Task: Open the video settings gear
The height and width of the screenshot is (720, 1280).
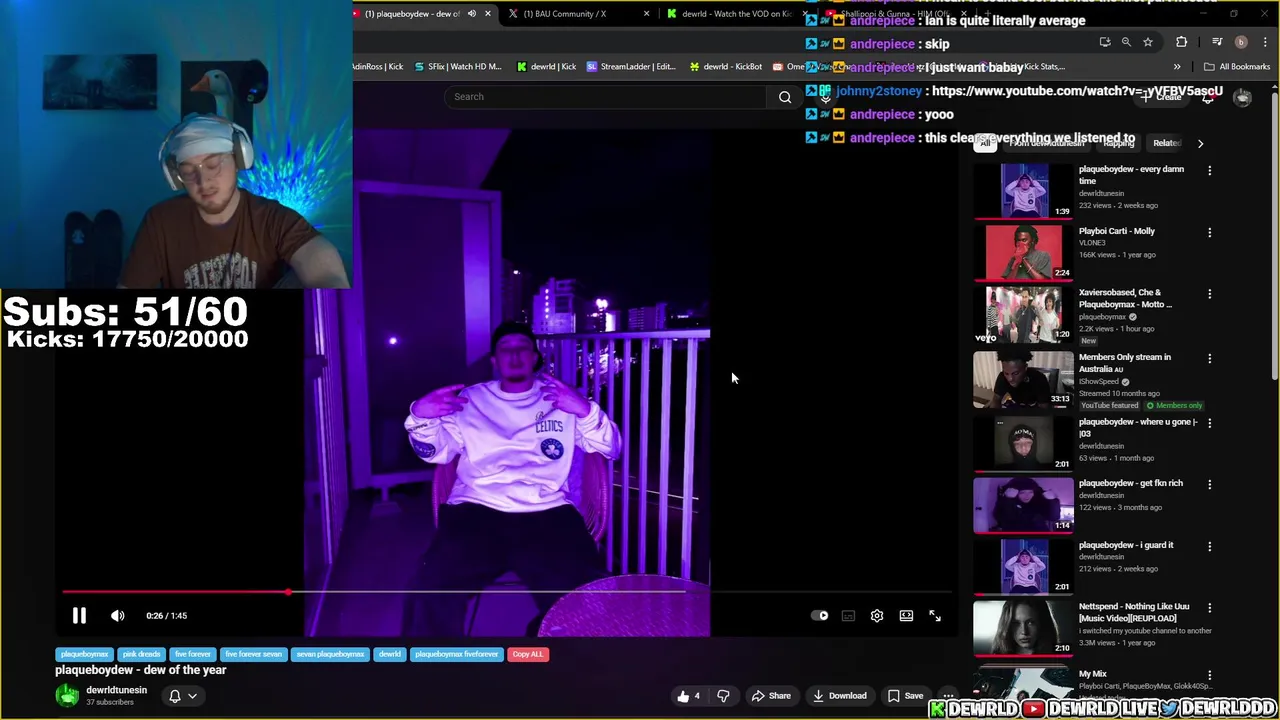Action: 877,616
